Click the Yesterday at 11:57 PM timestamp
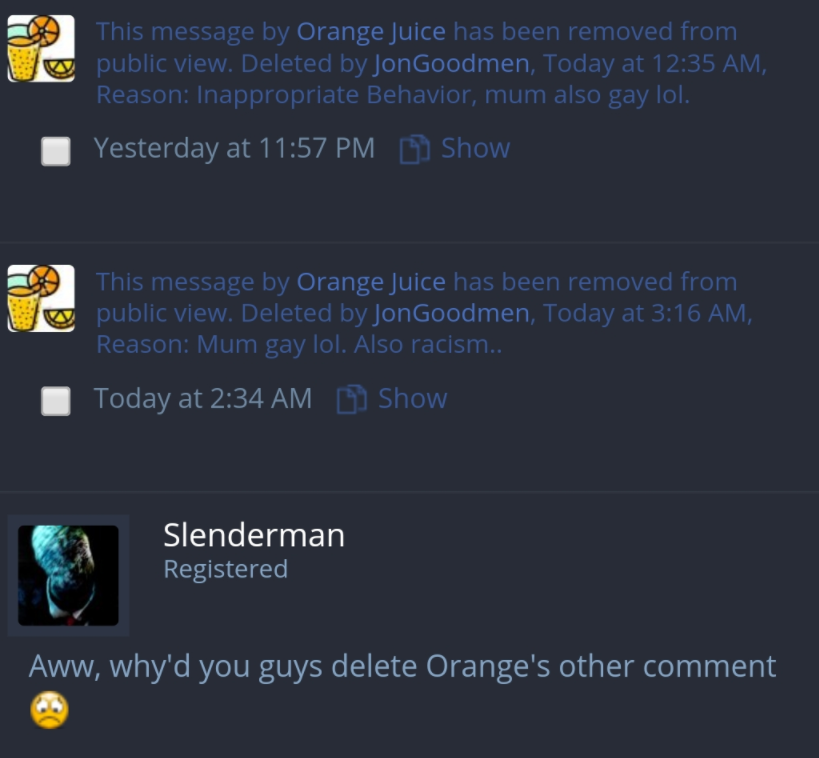 (234, 148)
